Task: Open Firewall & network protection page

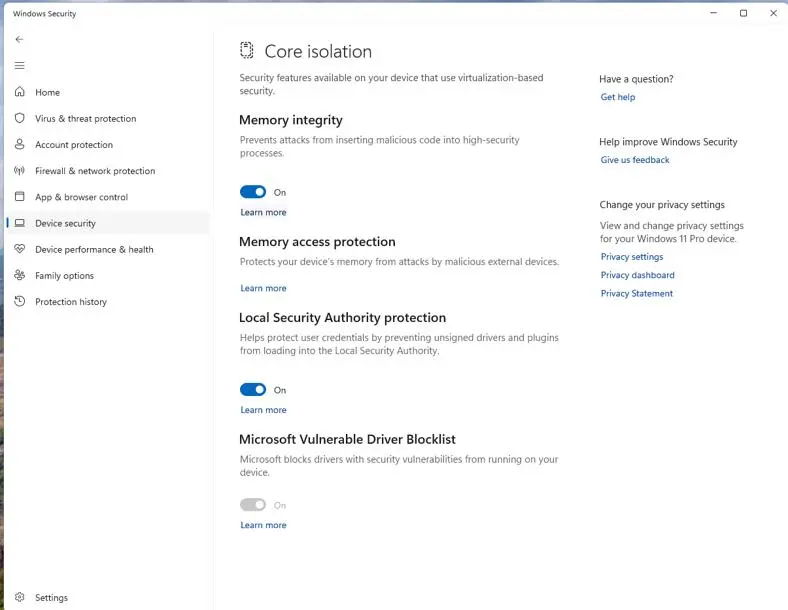Action: coord(95,171)
